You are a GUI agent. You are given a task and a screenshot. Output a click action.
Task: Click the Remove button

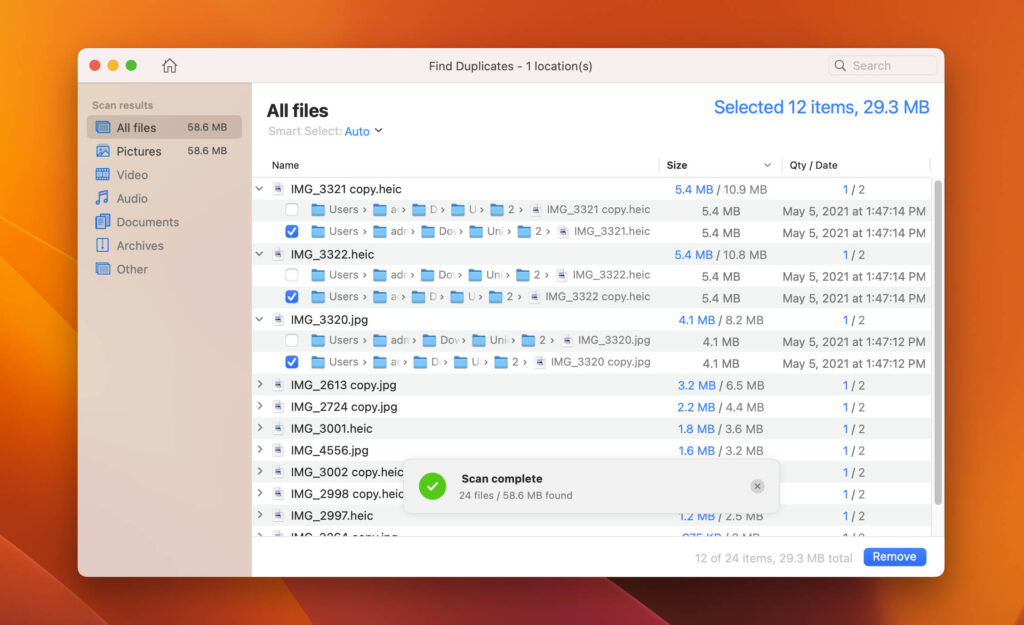[x=894, y=557]
